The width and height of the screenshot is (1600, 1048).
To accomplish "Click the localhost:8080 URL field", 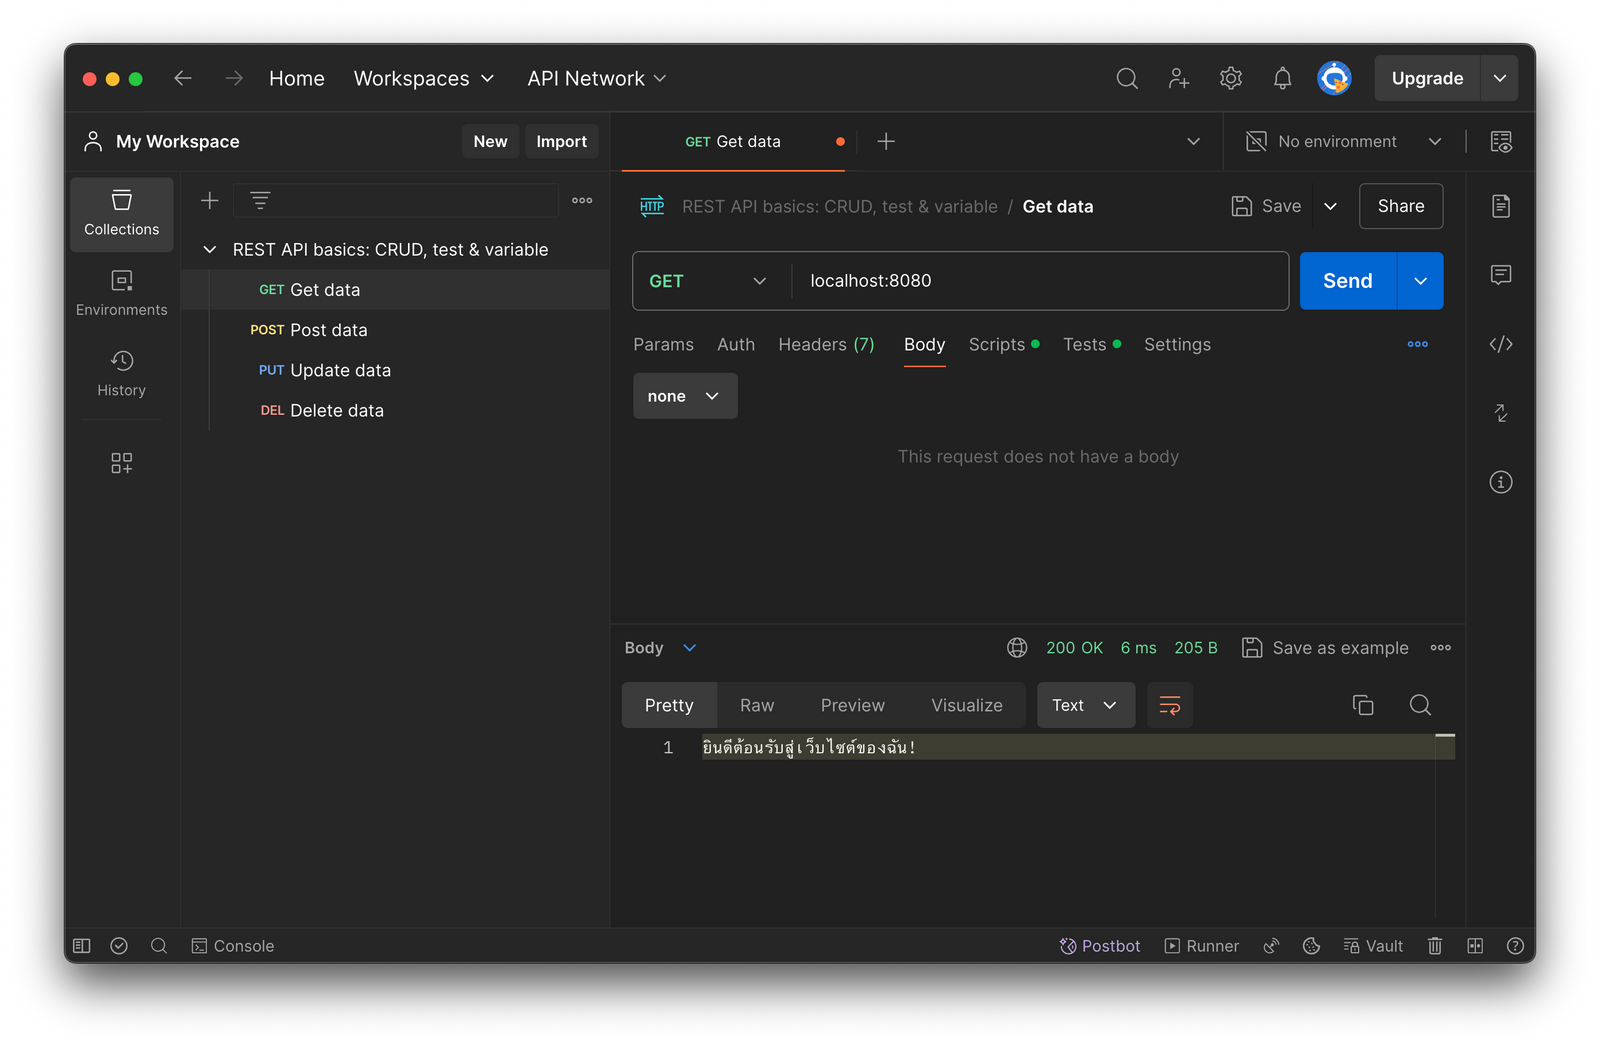I will pyautogui.click(x=1000, y=281).
